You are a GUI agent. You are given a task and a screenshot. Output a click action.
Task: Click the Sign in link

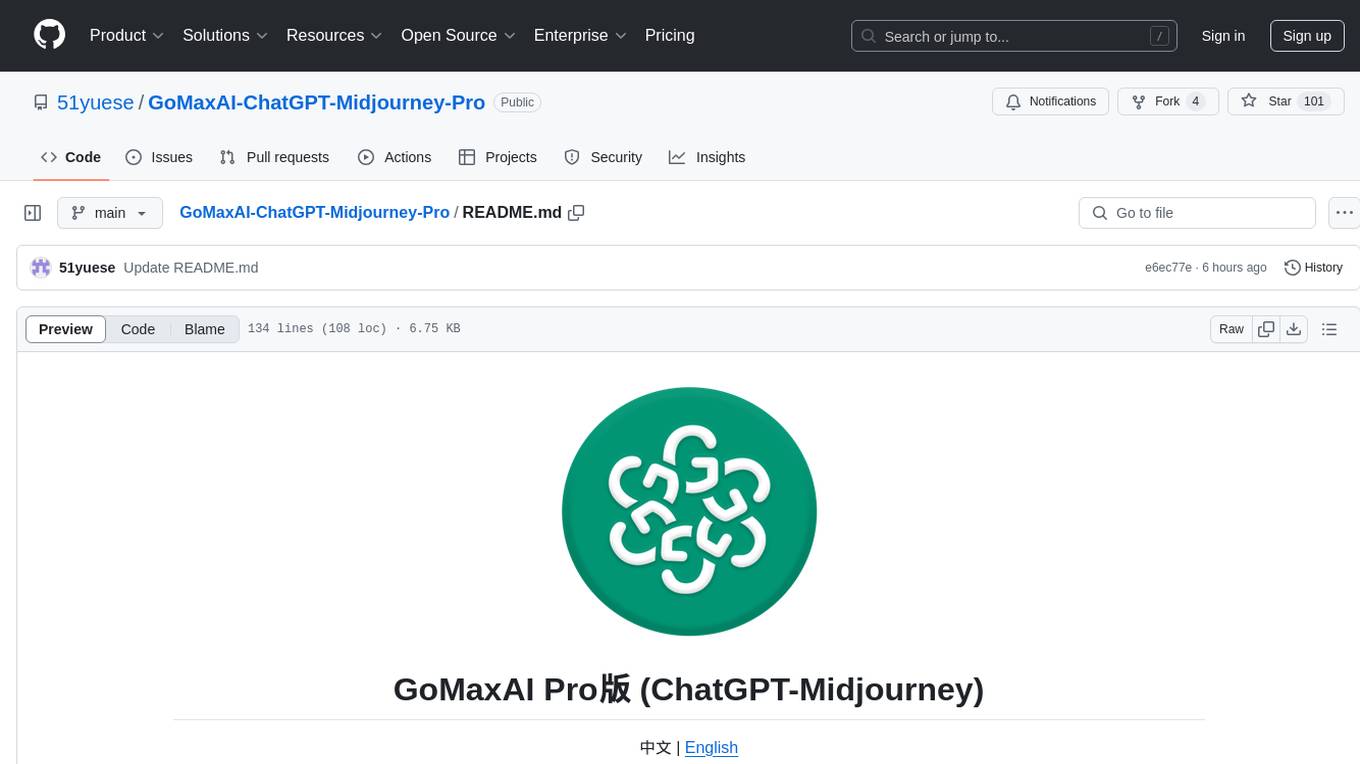[x=1223, y=36]
